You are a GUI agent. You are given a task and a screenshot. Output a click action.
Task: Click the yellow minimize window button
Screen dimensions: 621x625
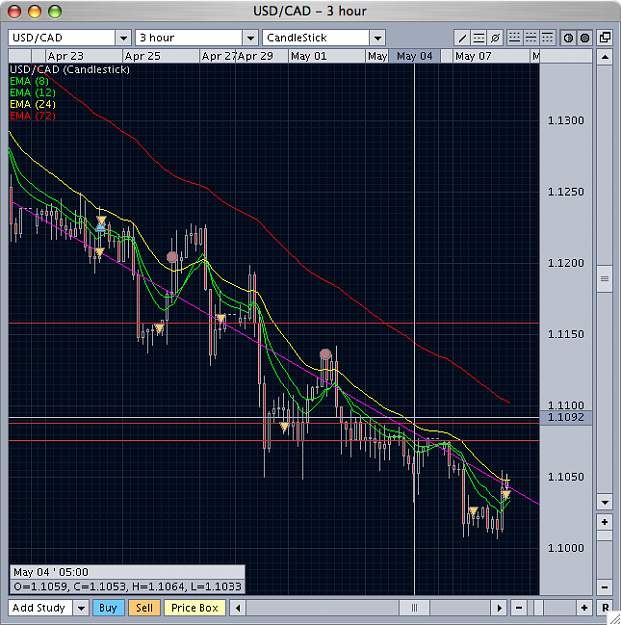[x=35, y=12]
